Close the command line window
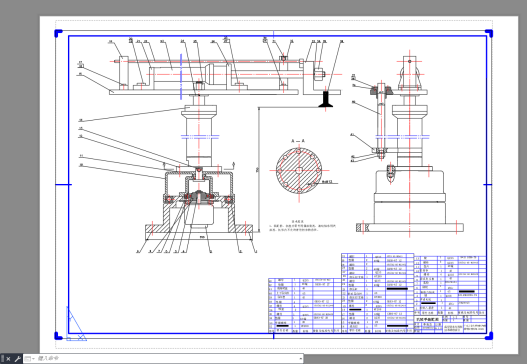Screen dimensions: 527x364 [x=8, y=359]
